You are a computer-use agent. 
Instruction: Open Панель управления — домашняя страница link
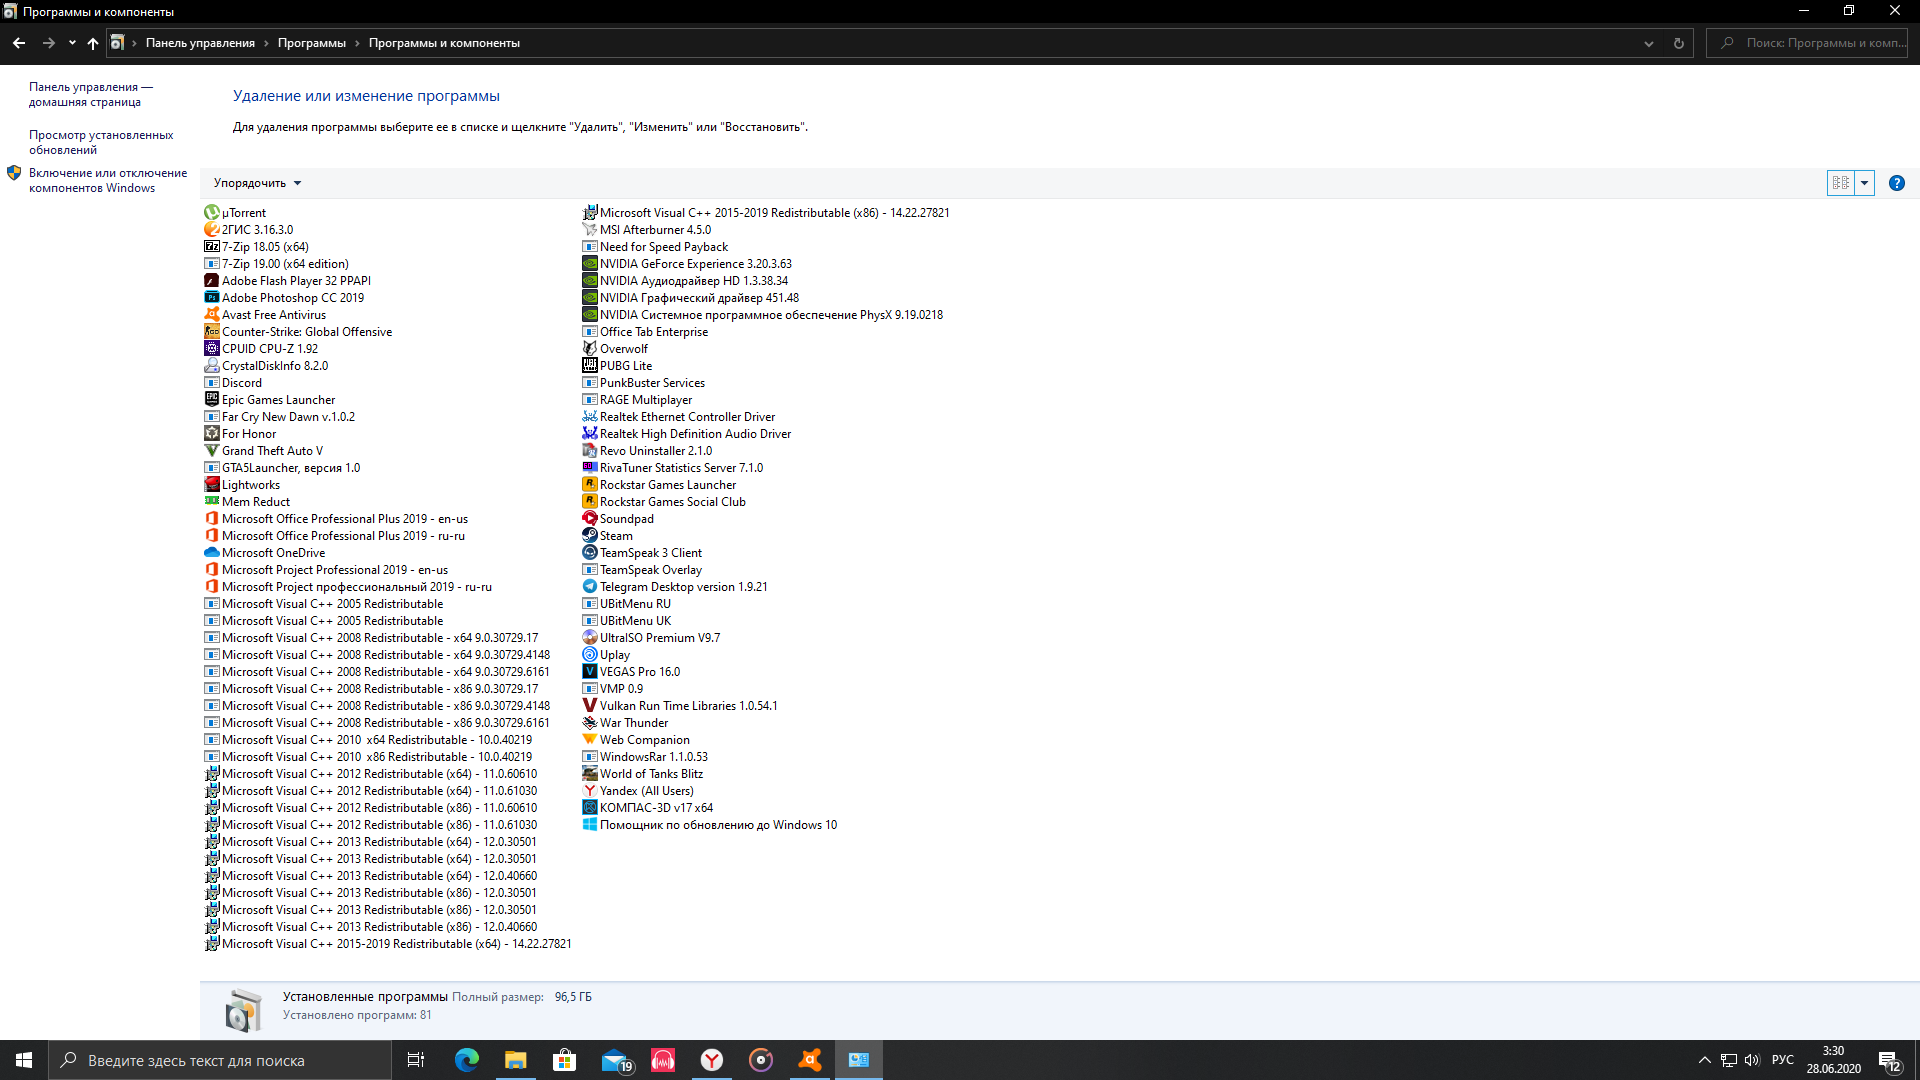pos(90,94)
